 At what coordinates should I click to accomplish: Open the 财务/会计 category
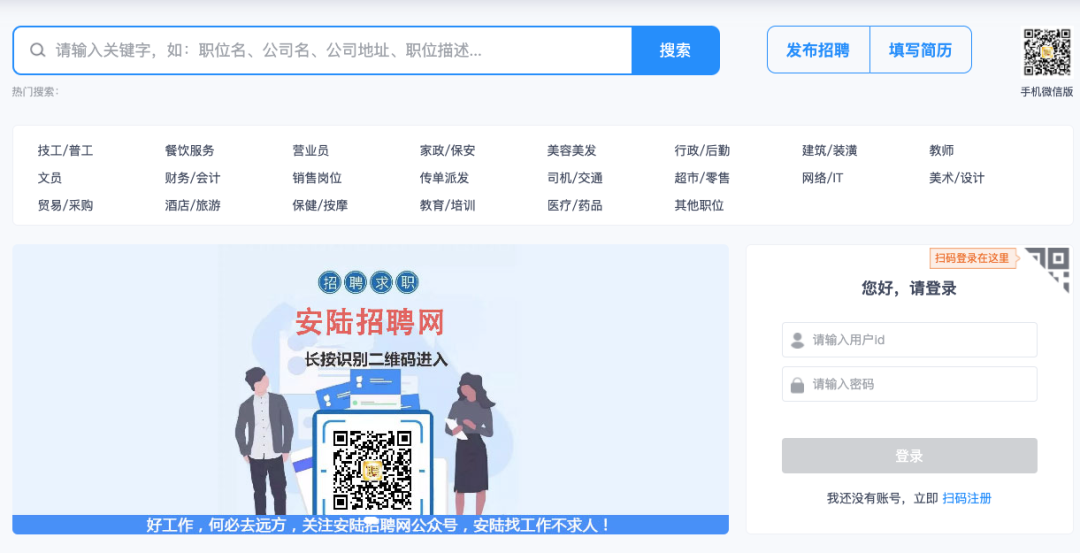click(192, 178)
